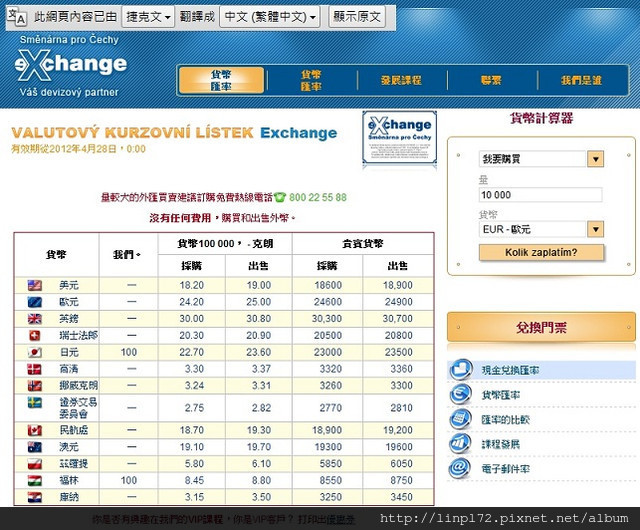
Task: Click the 澳元 currency name
Action: (x=69, y=447)
